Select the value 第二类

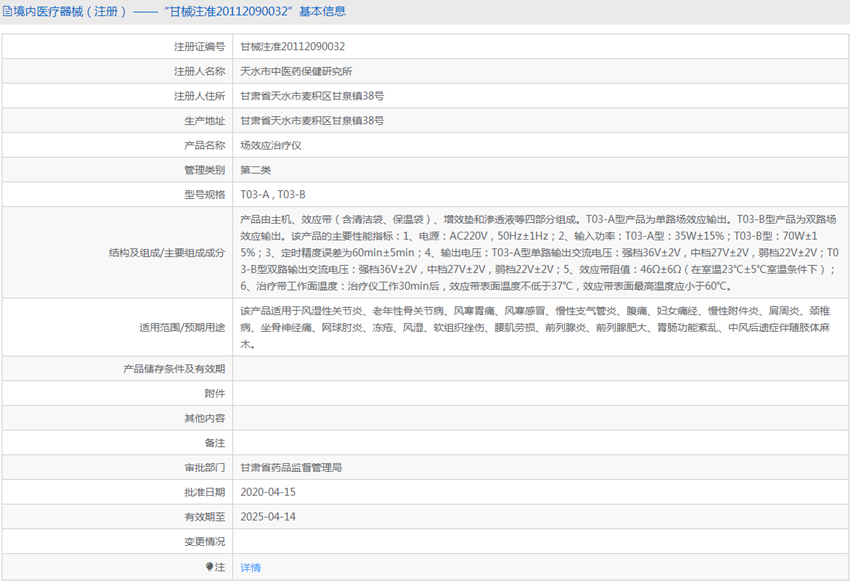click(x=255, y=170)
